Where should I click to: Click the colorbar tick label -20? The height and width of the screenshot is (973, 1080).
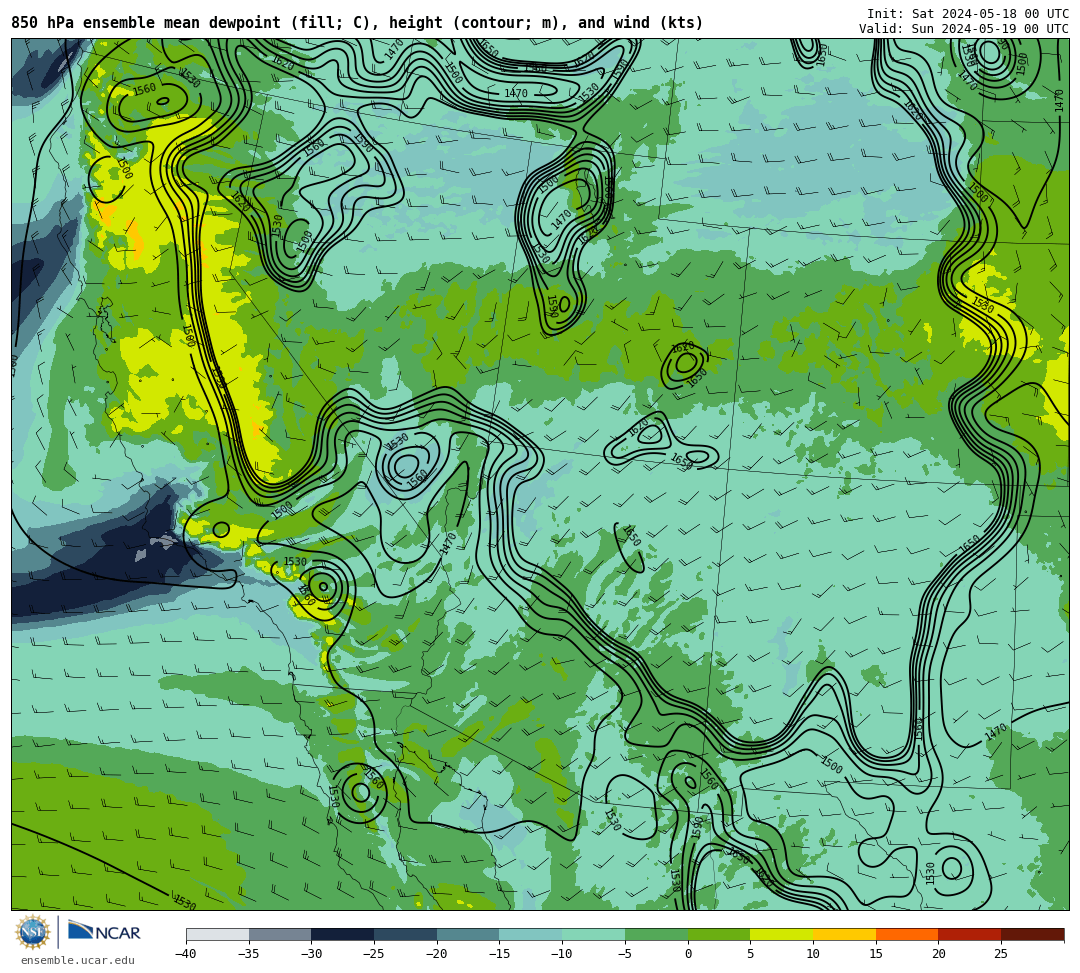click(436, 954)
